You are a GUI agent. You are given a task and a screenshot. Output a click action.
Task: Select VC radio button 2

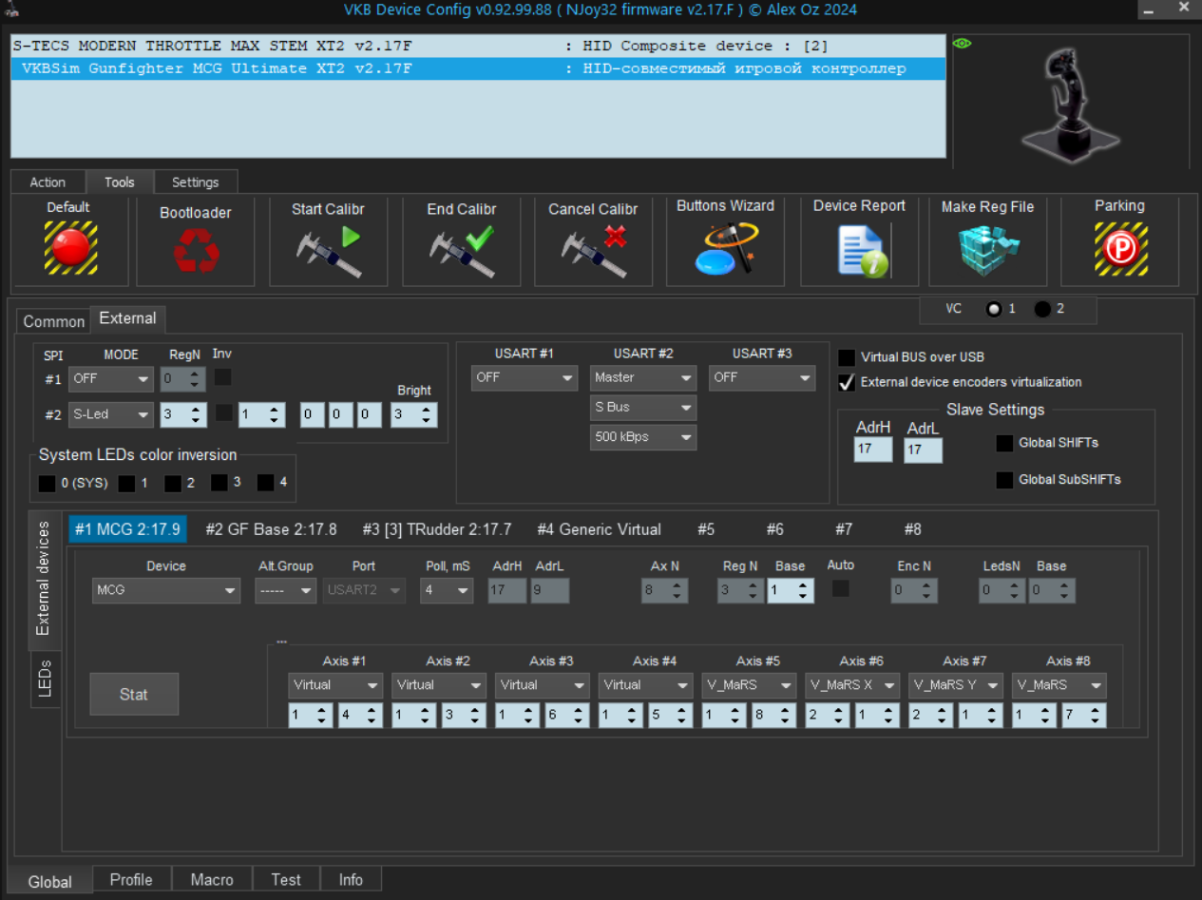(1042, 309)
